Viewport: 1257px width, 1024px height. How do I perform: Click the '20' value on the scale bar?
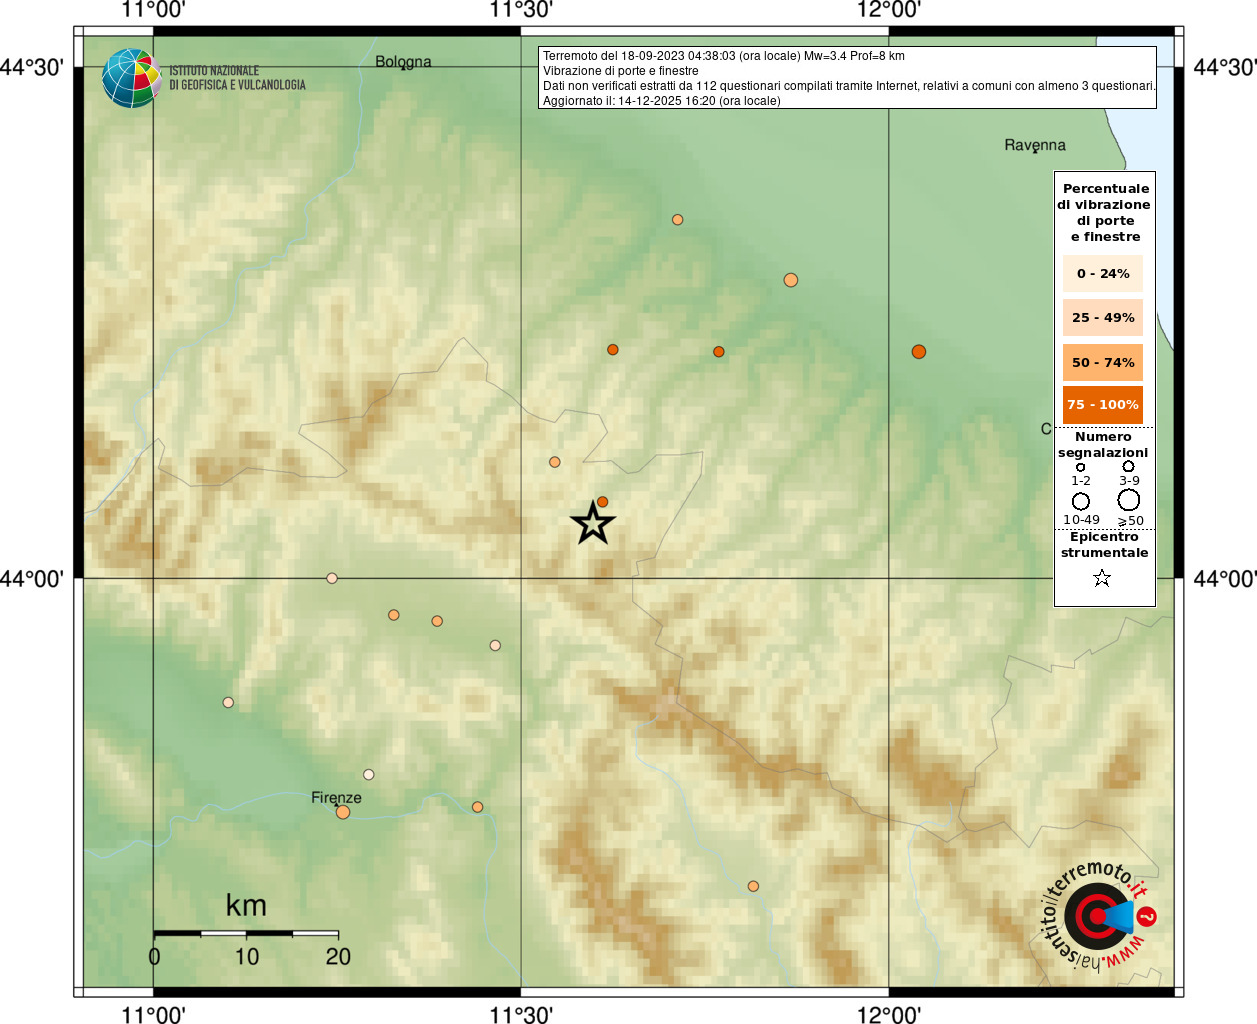point(338,957)
